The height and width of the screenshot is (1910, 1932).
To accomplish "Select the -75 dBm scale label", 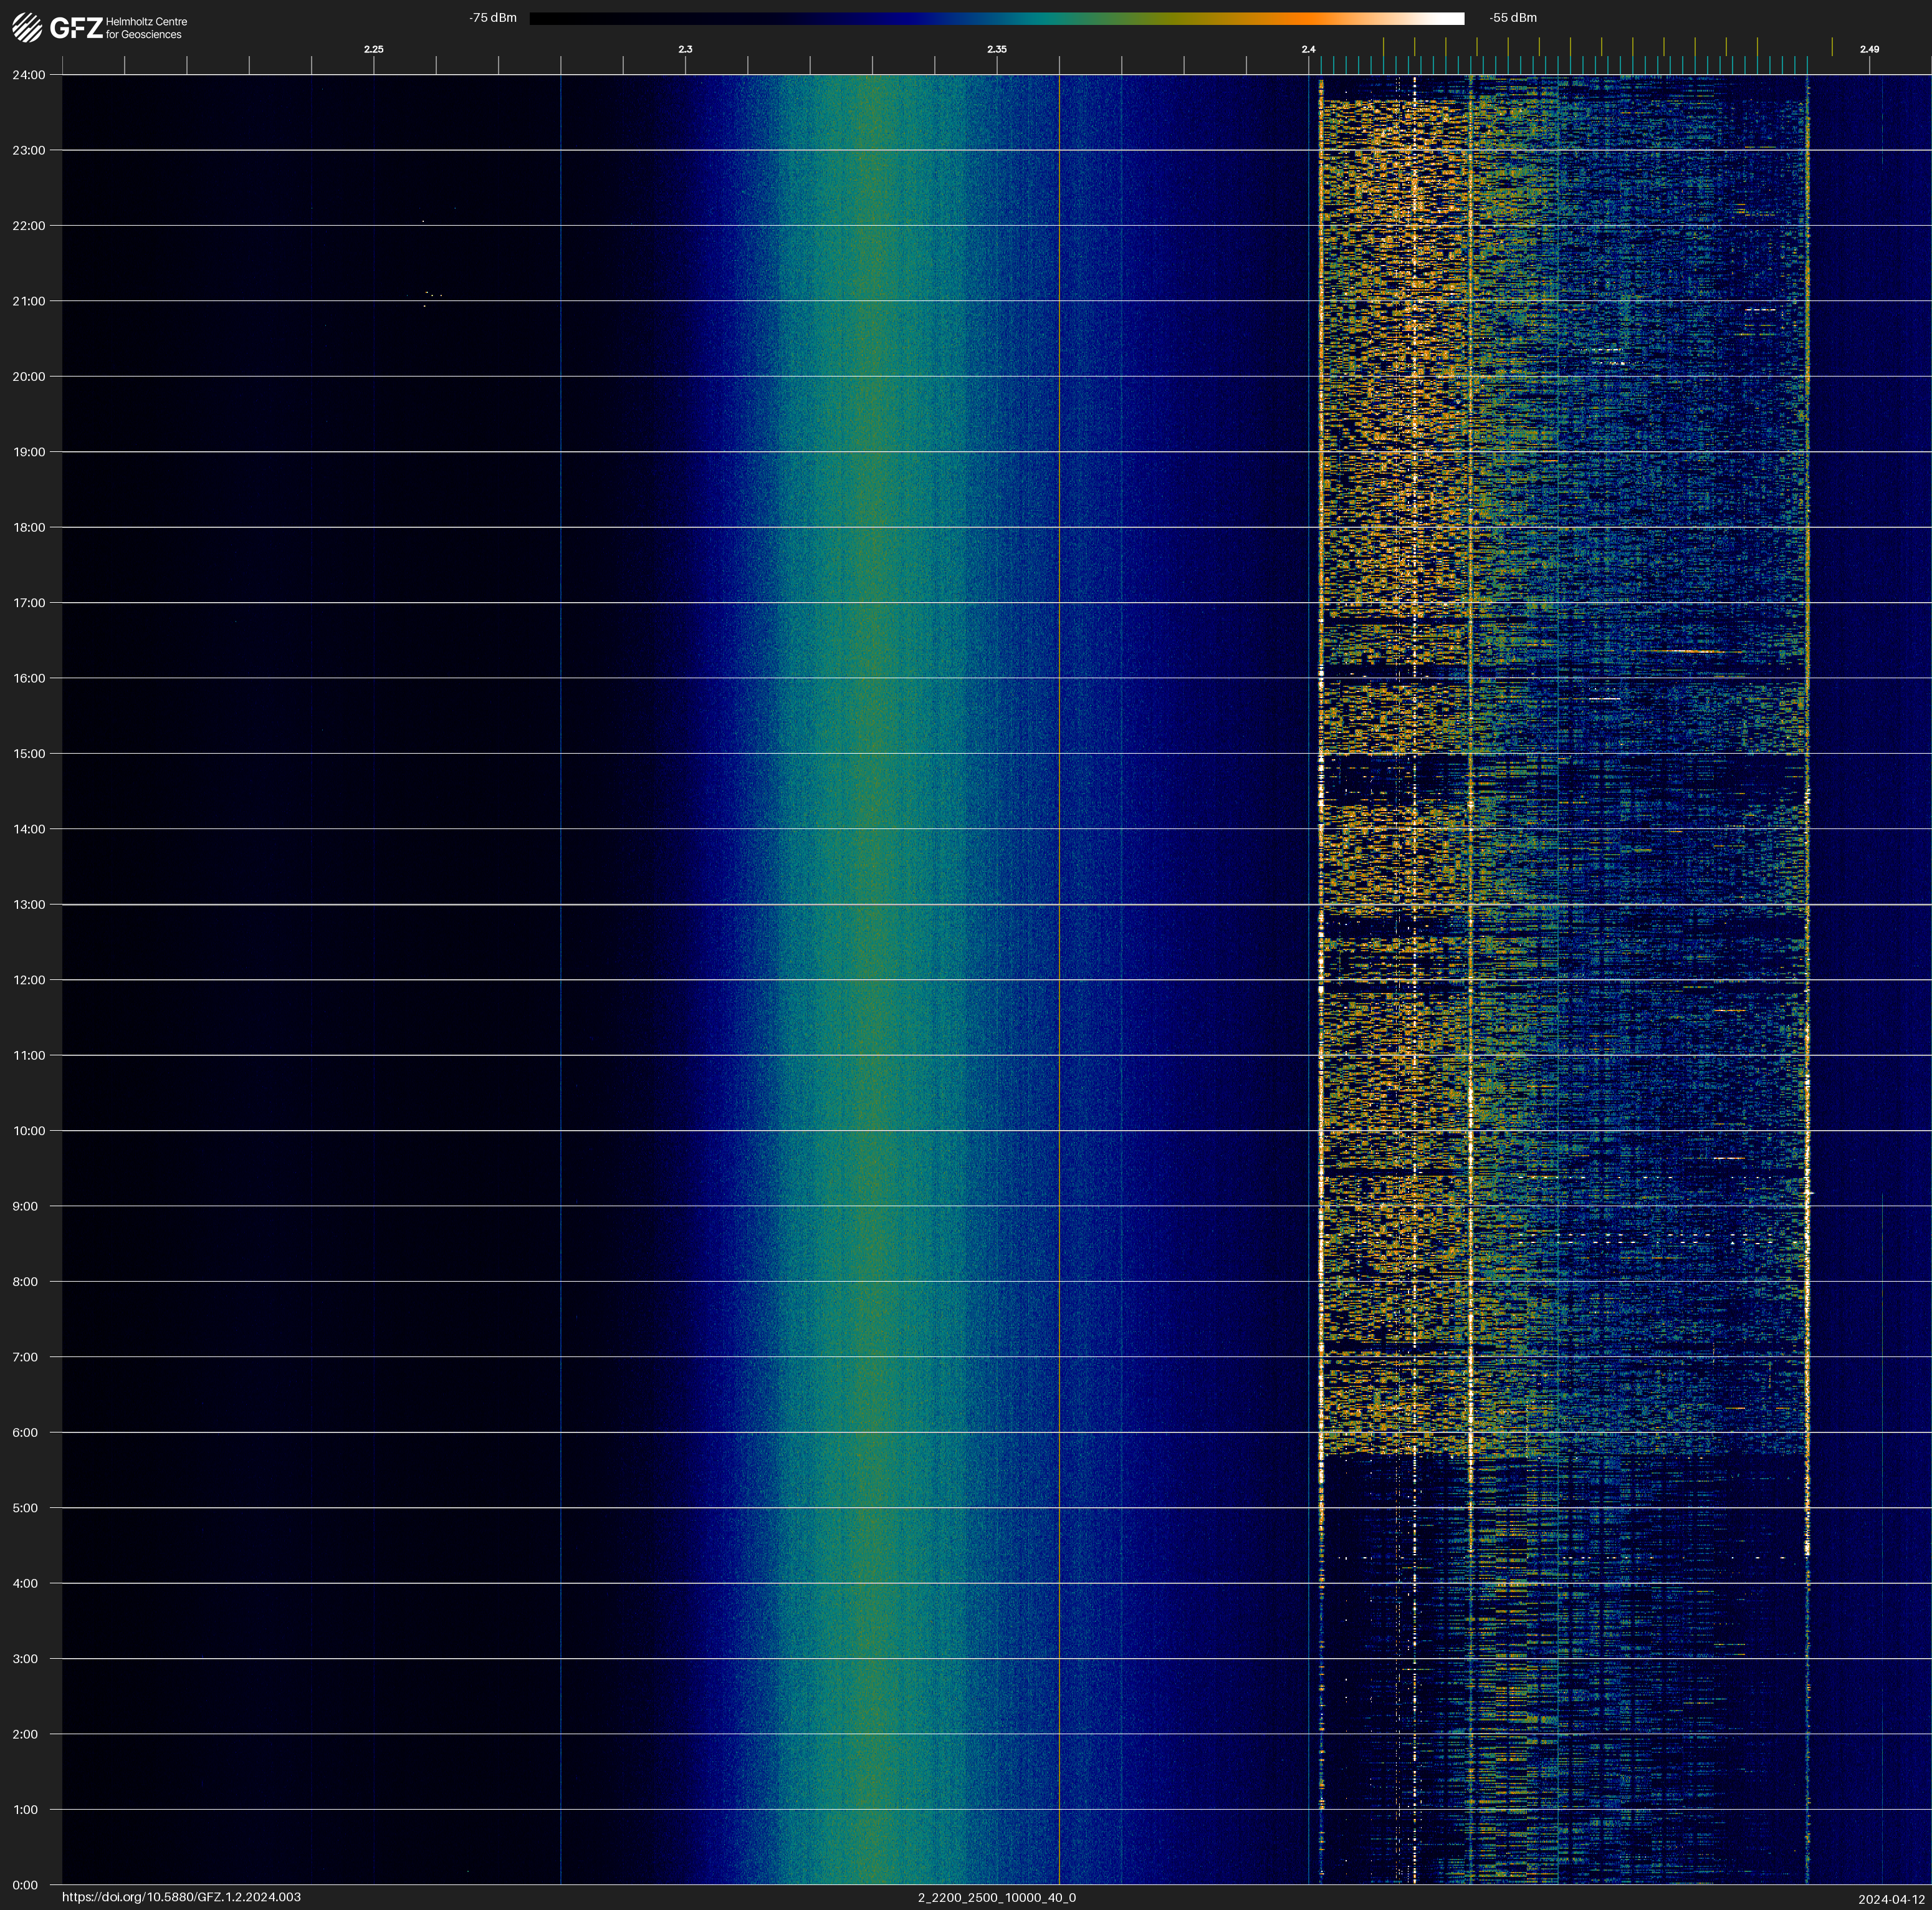I will click(x=492, y=18).
